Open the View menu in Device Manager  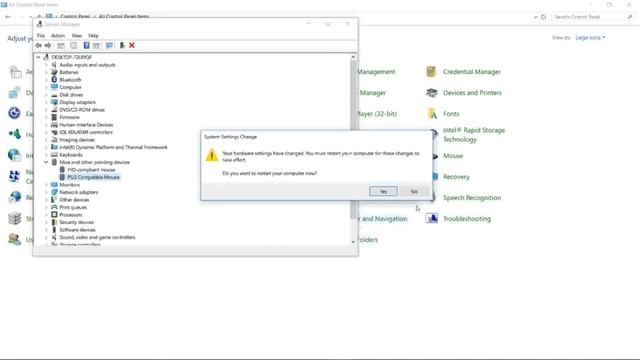(77, 36)
